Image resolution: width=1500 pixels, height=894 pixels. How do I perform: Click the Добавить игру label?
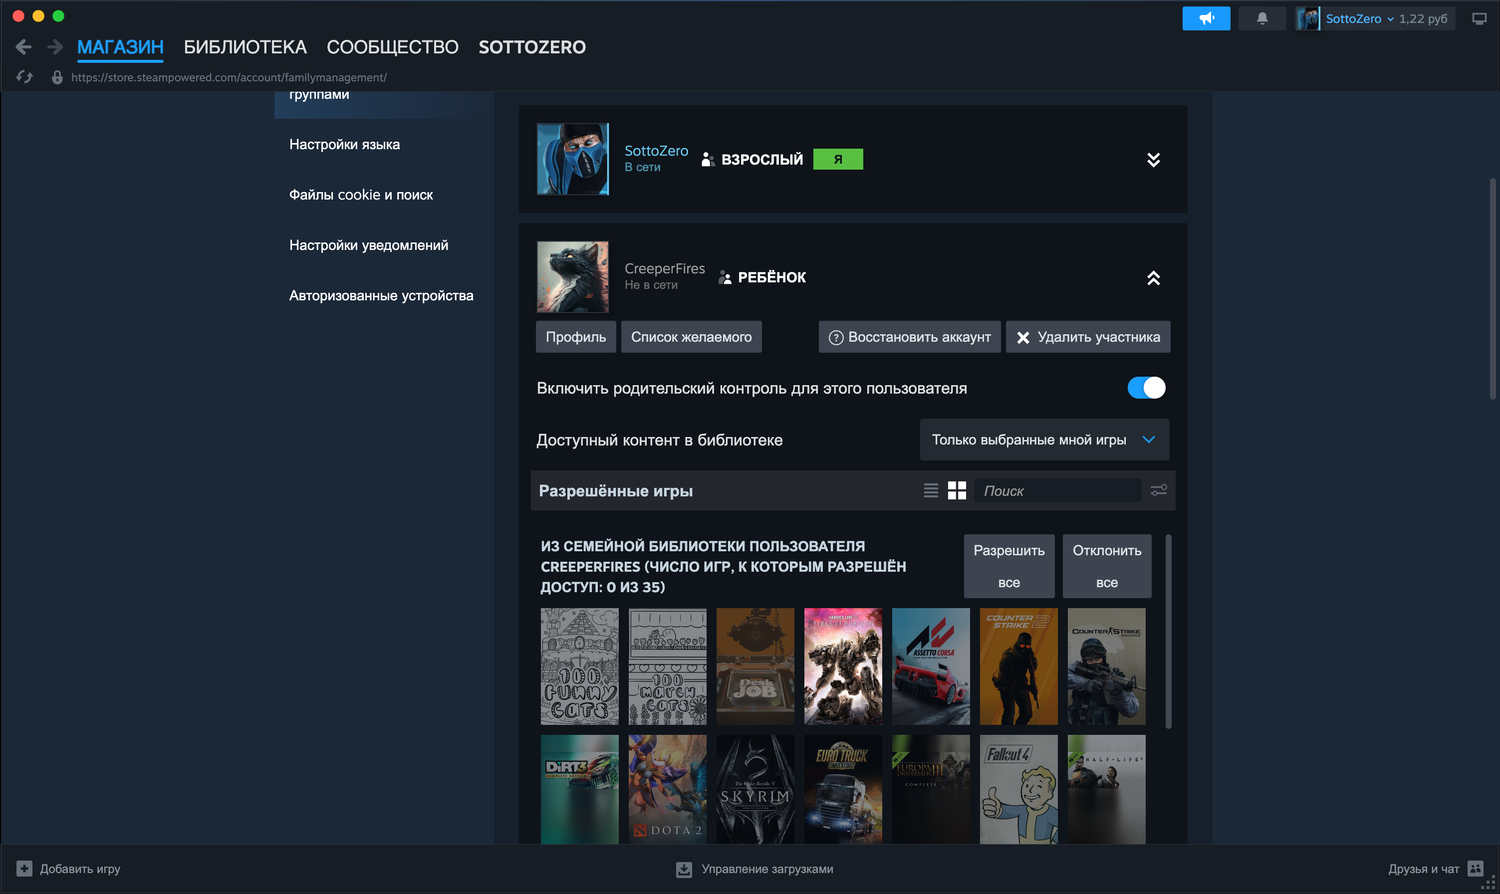pos(80,869)
